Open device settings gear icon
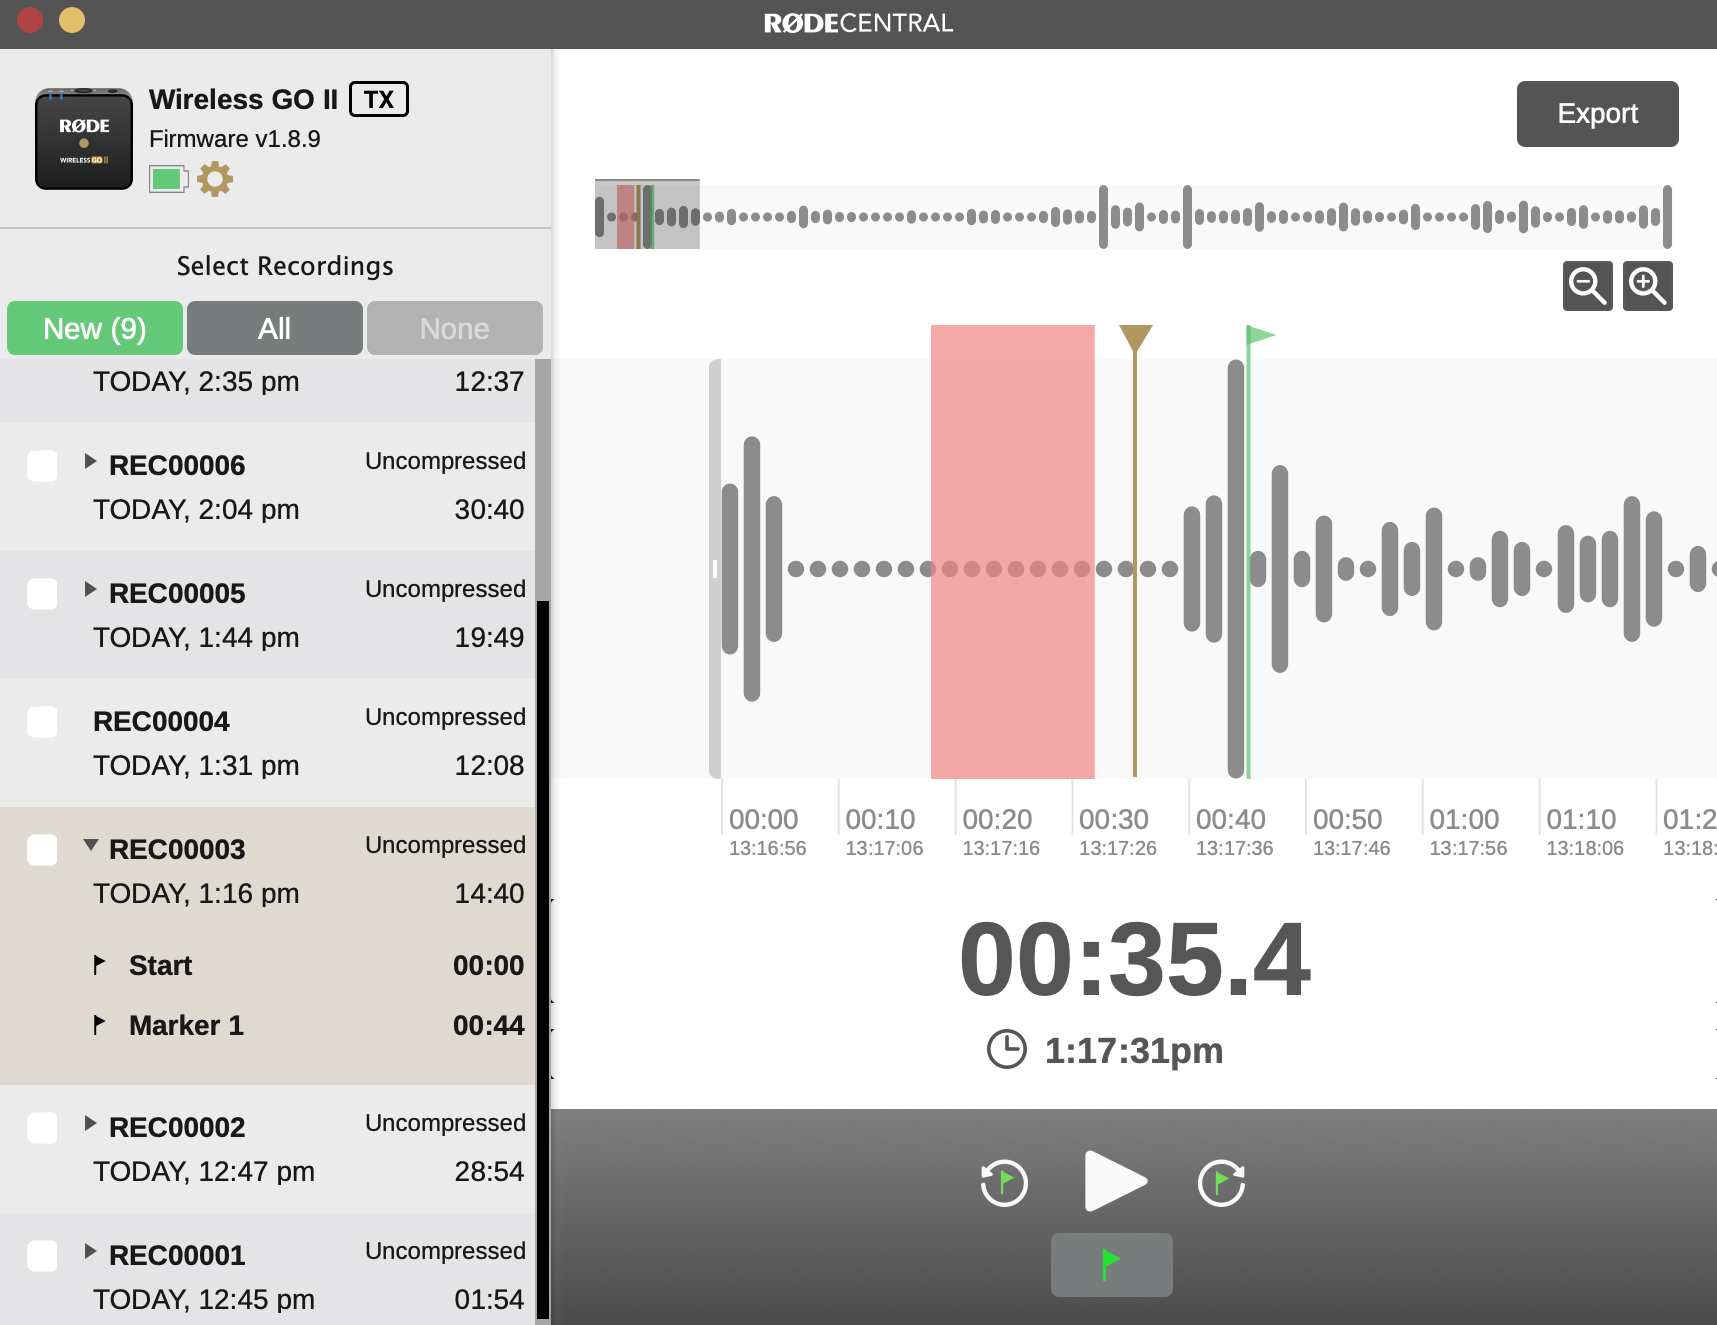Screen dimensions: 1717x1325 (x=215, y=179)
